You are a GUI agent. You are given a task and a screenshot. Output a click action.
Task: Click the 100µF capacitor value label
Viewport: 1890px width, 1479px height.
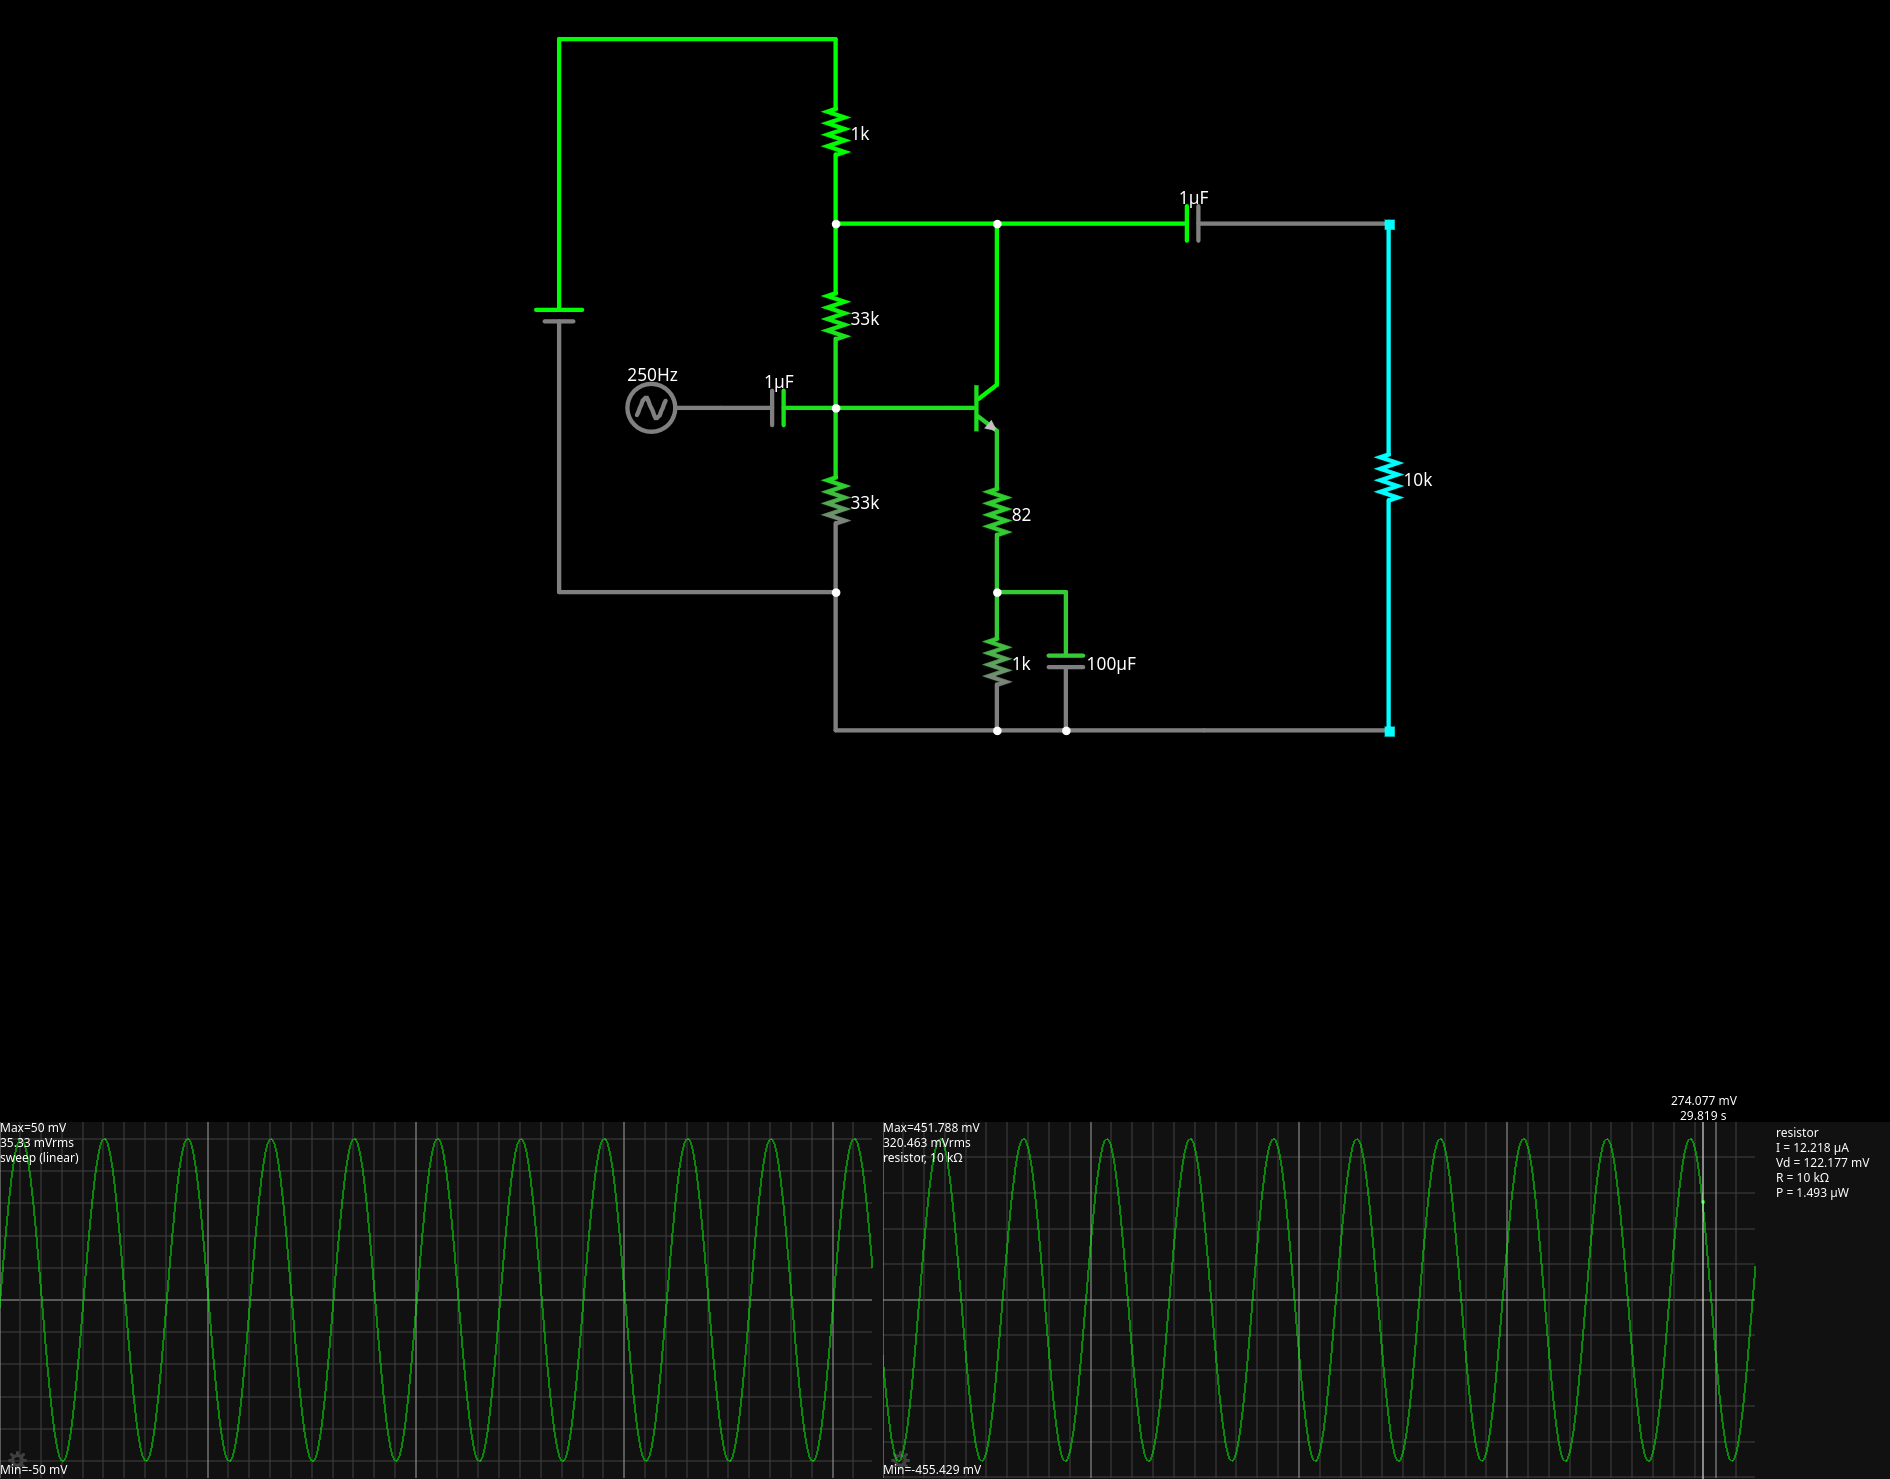pyautogui.click(x=1111, y=664)
